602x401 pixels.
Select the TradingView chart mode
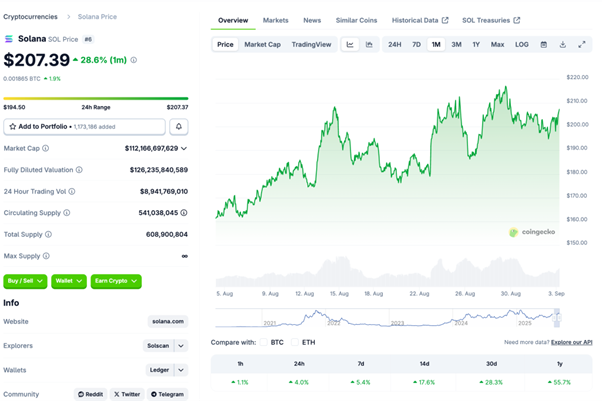point(311,45)
